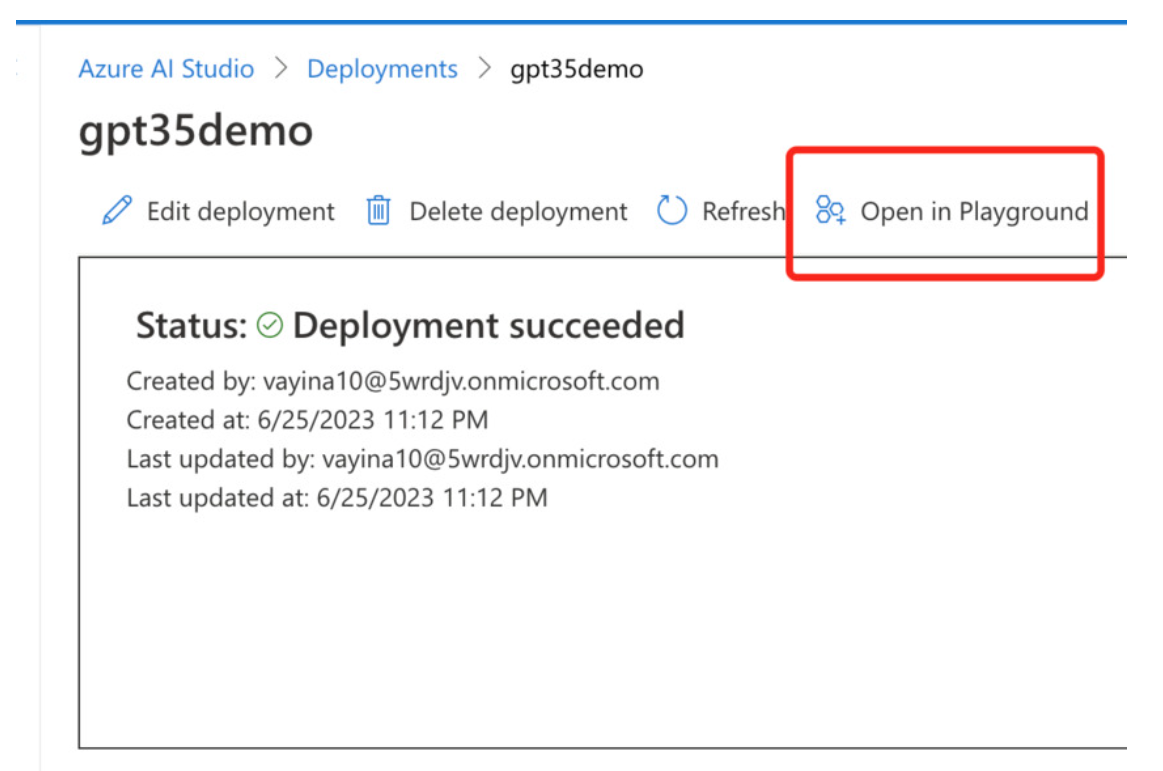Select the gpt35demo breadcrumb item
The width and height of the screenshot is (1163, 771).
click(577, 69)
